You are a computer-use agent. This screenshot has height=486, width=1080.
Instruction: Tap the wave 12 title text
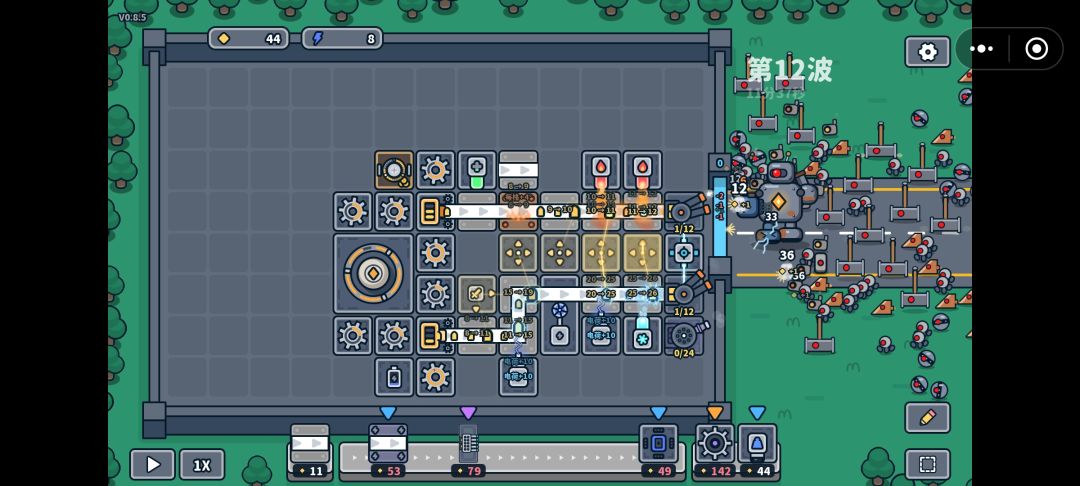pyautogui.click(x=790, y=70)
